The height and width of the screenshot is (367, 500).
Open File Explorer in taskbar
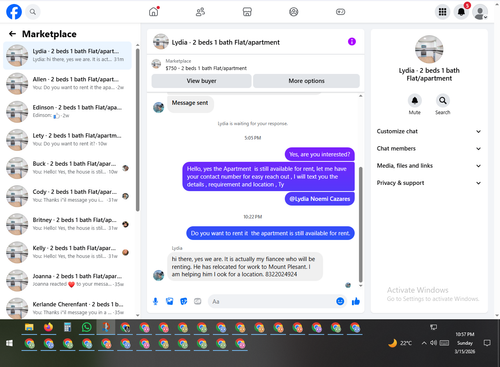(29, 328)
